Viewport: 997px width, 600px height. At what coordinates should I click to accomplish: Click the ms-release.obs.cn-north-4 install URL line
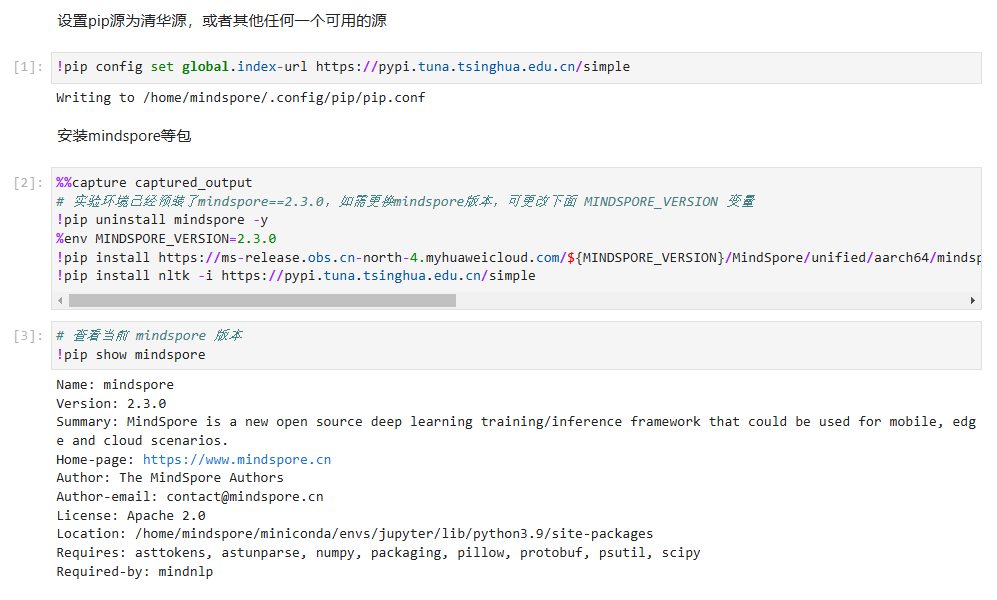[x=518, y=257]
